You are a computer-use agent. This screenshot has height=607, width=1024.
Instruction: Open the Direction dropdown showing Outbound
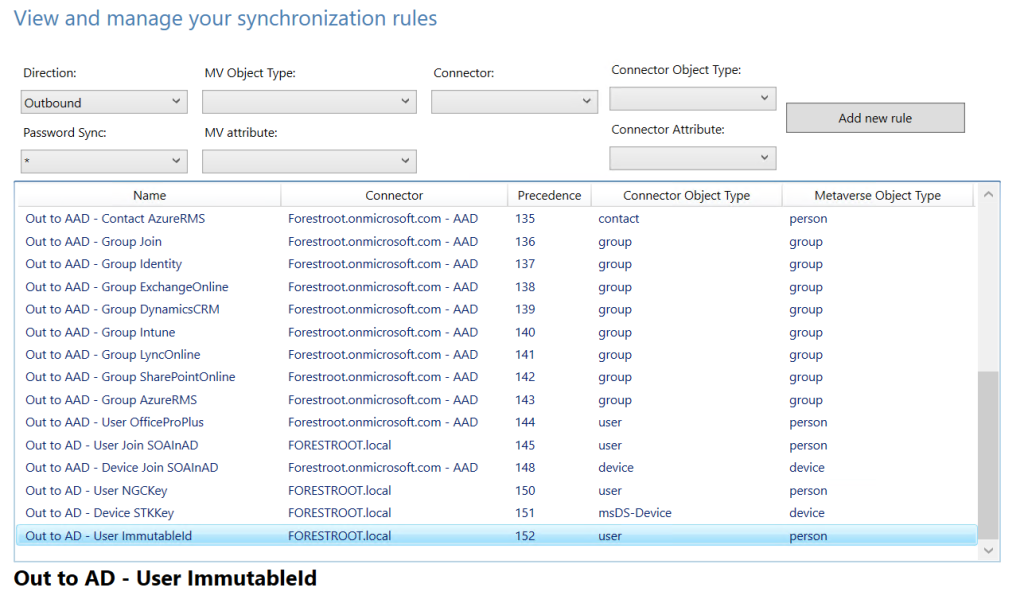[104, 102]
